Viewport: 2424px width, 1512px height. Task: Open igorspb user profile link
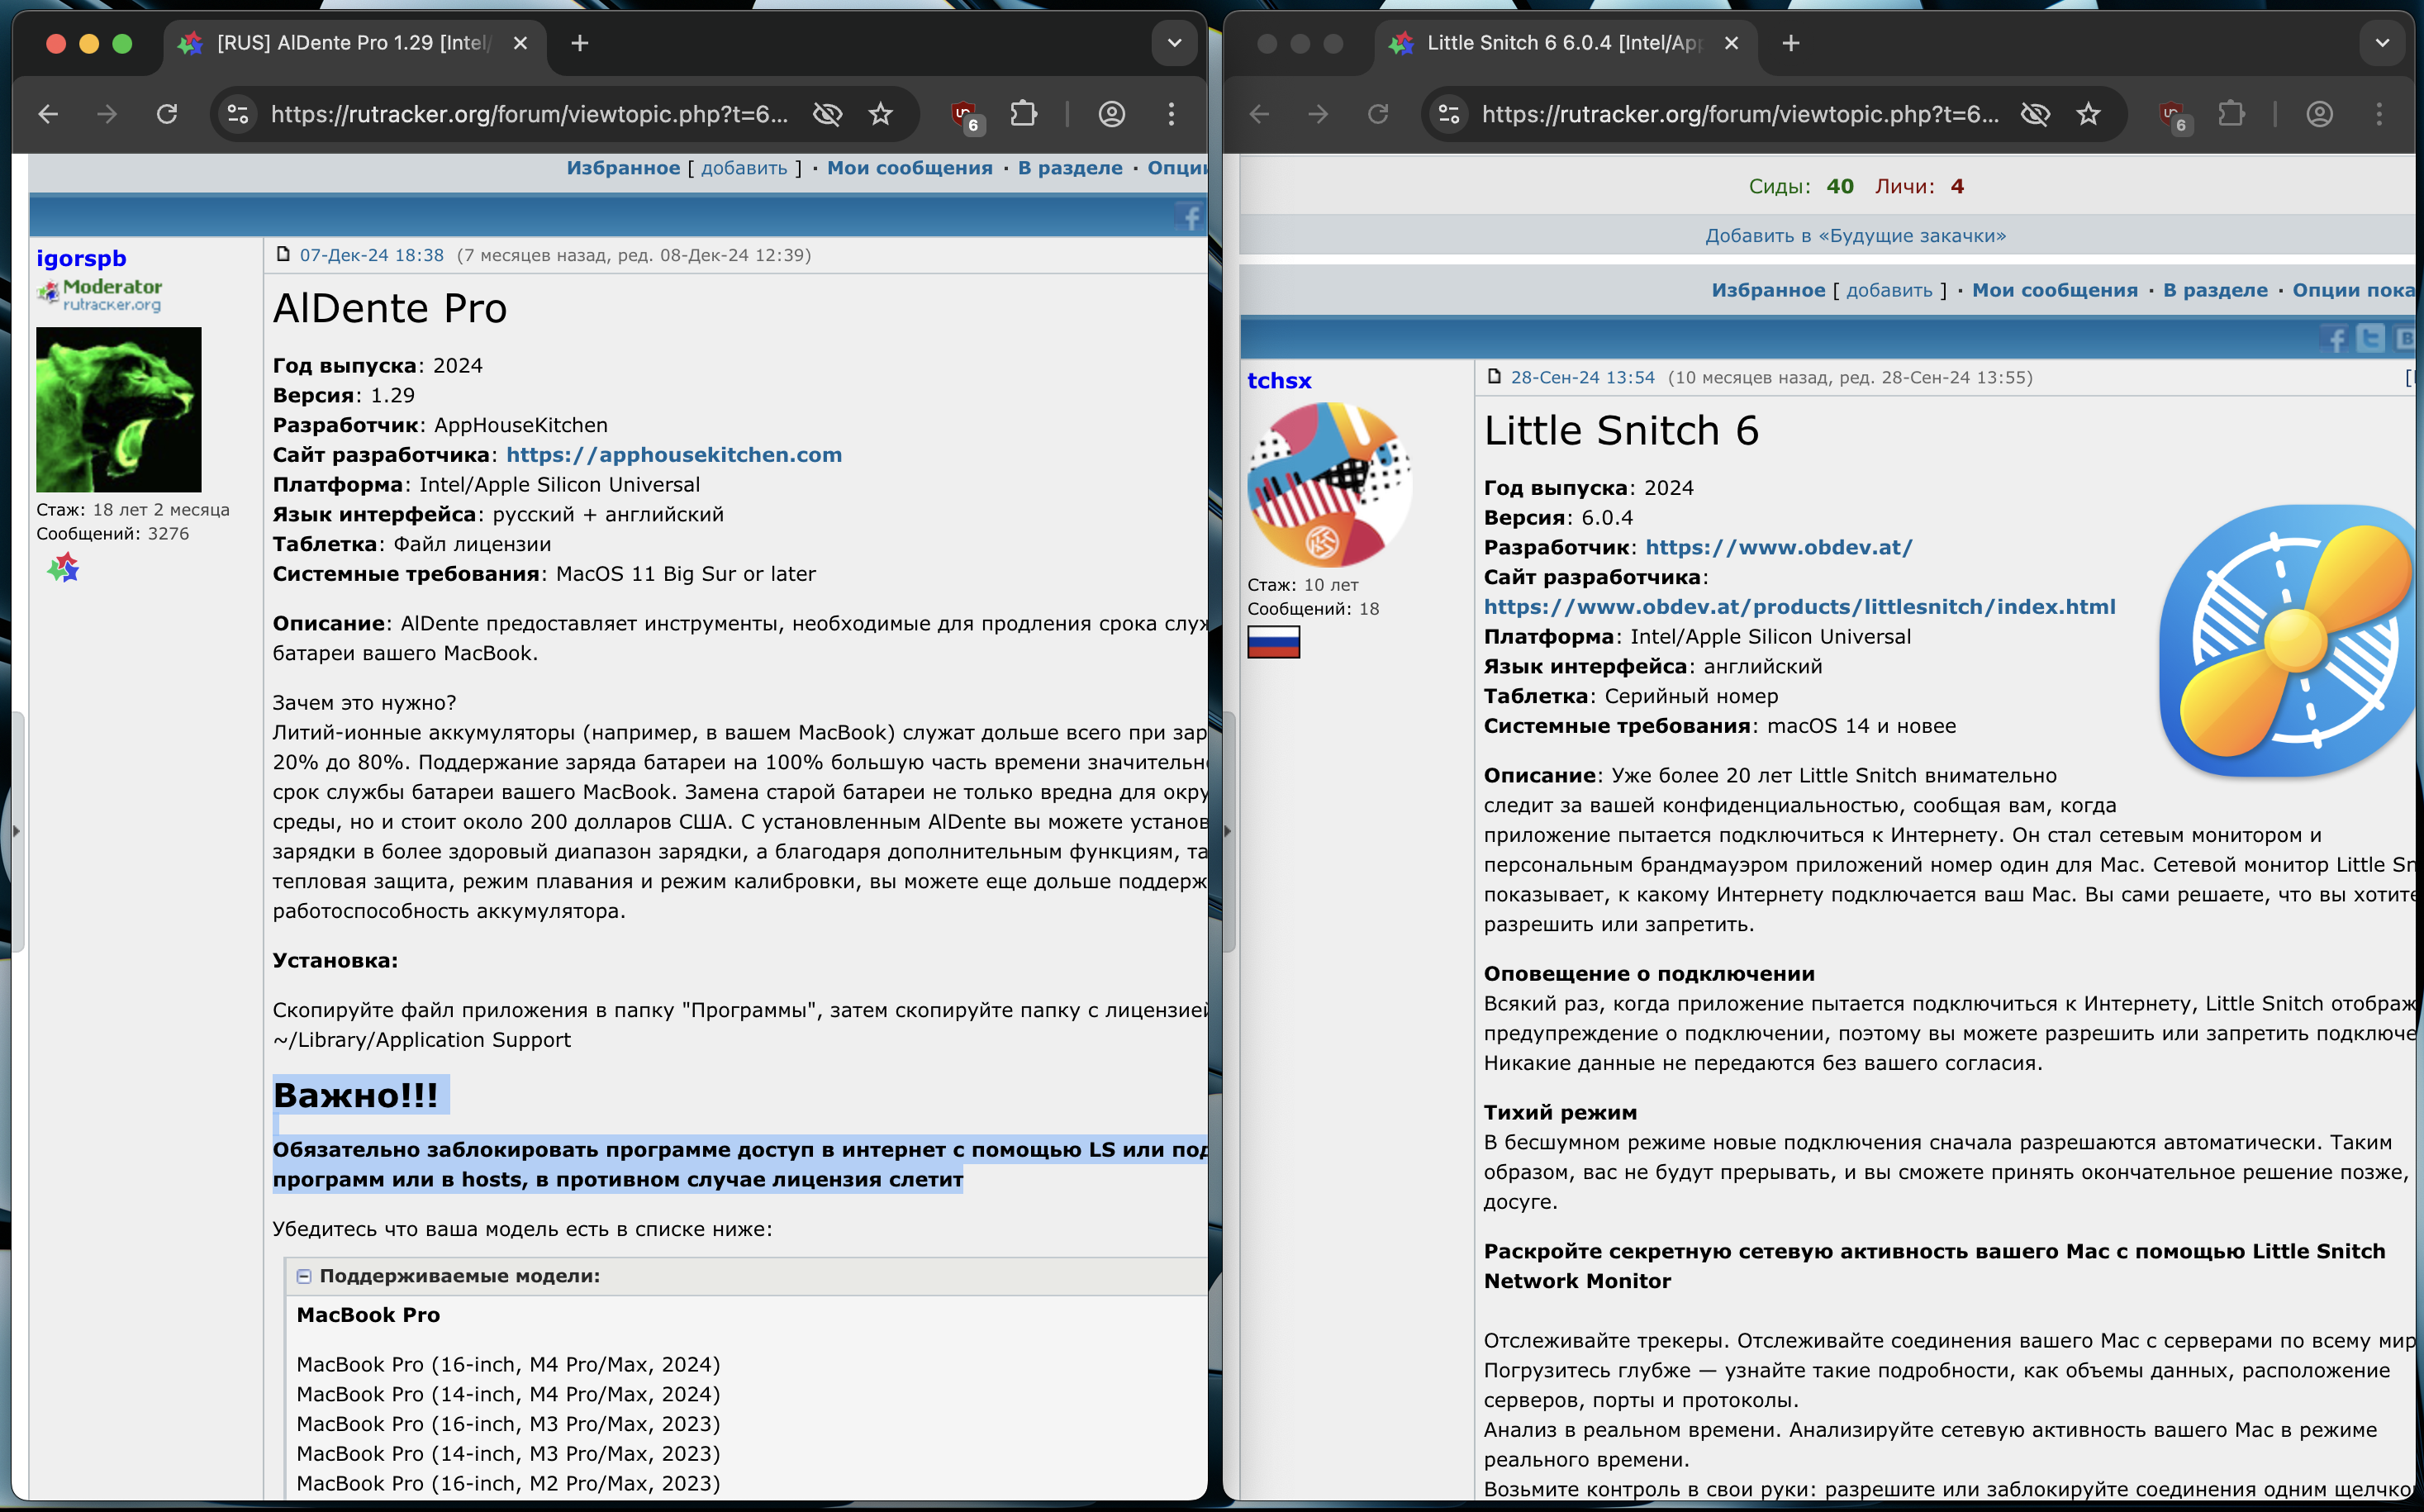(x=81, y=258)
